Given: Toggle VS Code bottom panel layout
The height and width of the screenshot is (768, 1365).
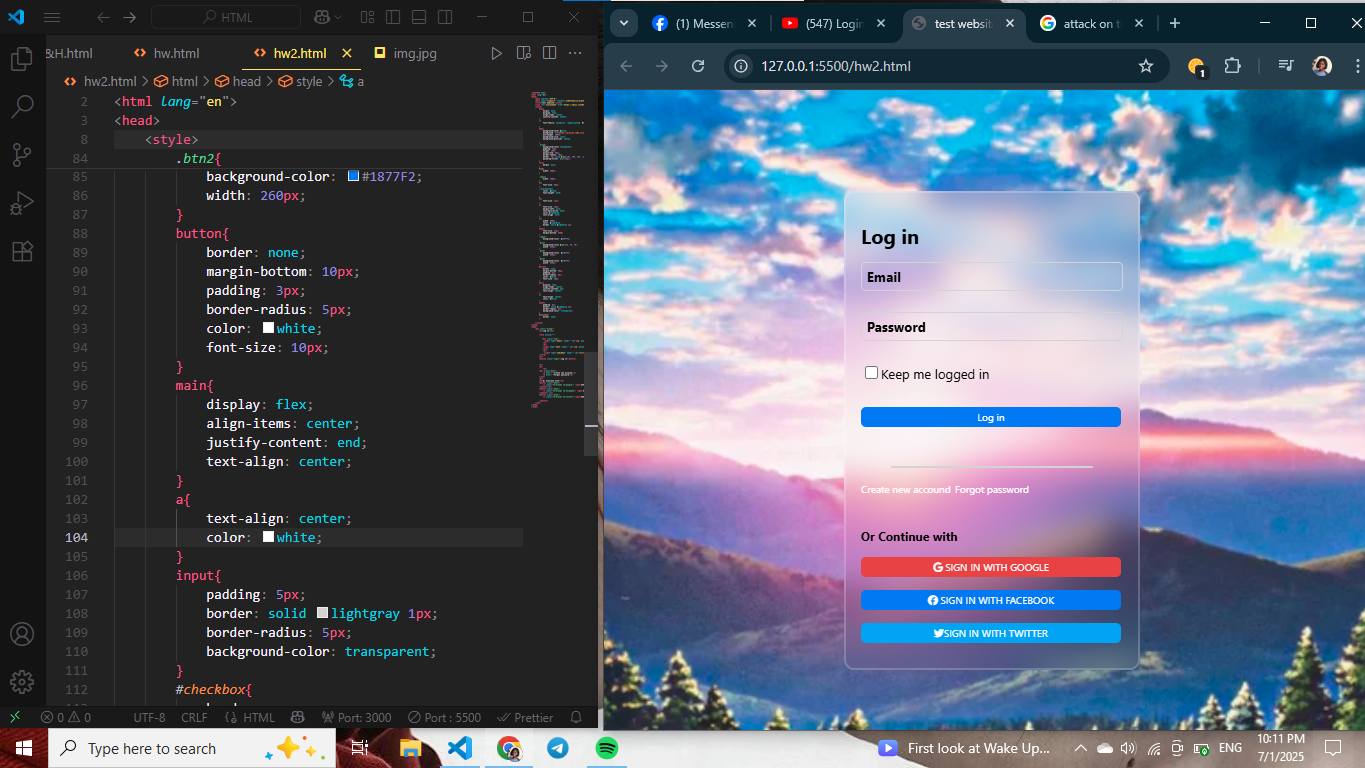Looking at the screenshot, I should click(x=419, y=17).
